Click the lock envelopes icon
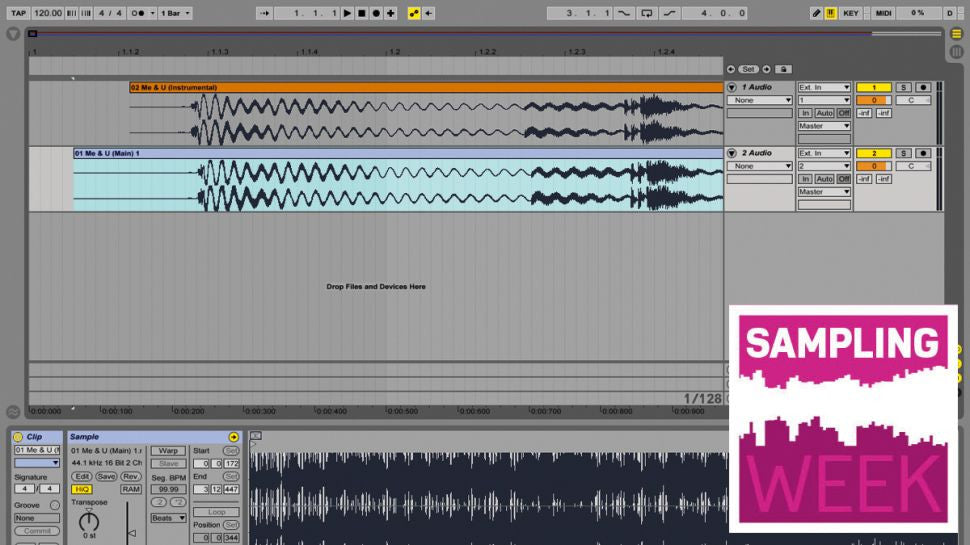 tap(783, 69)
